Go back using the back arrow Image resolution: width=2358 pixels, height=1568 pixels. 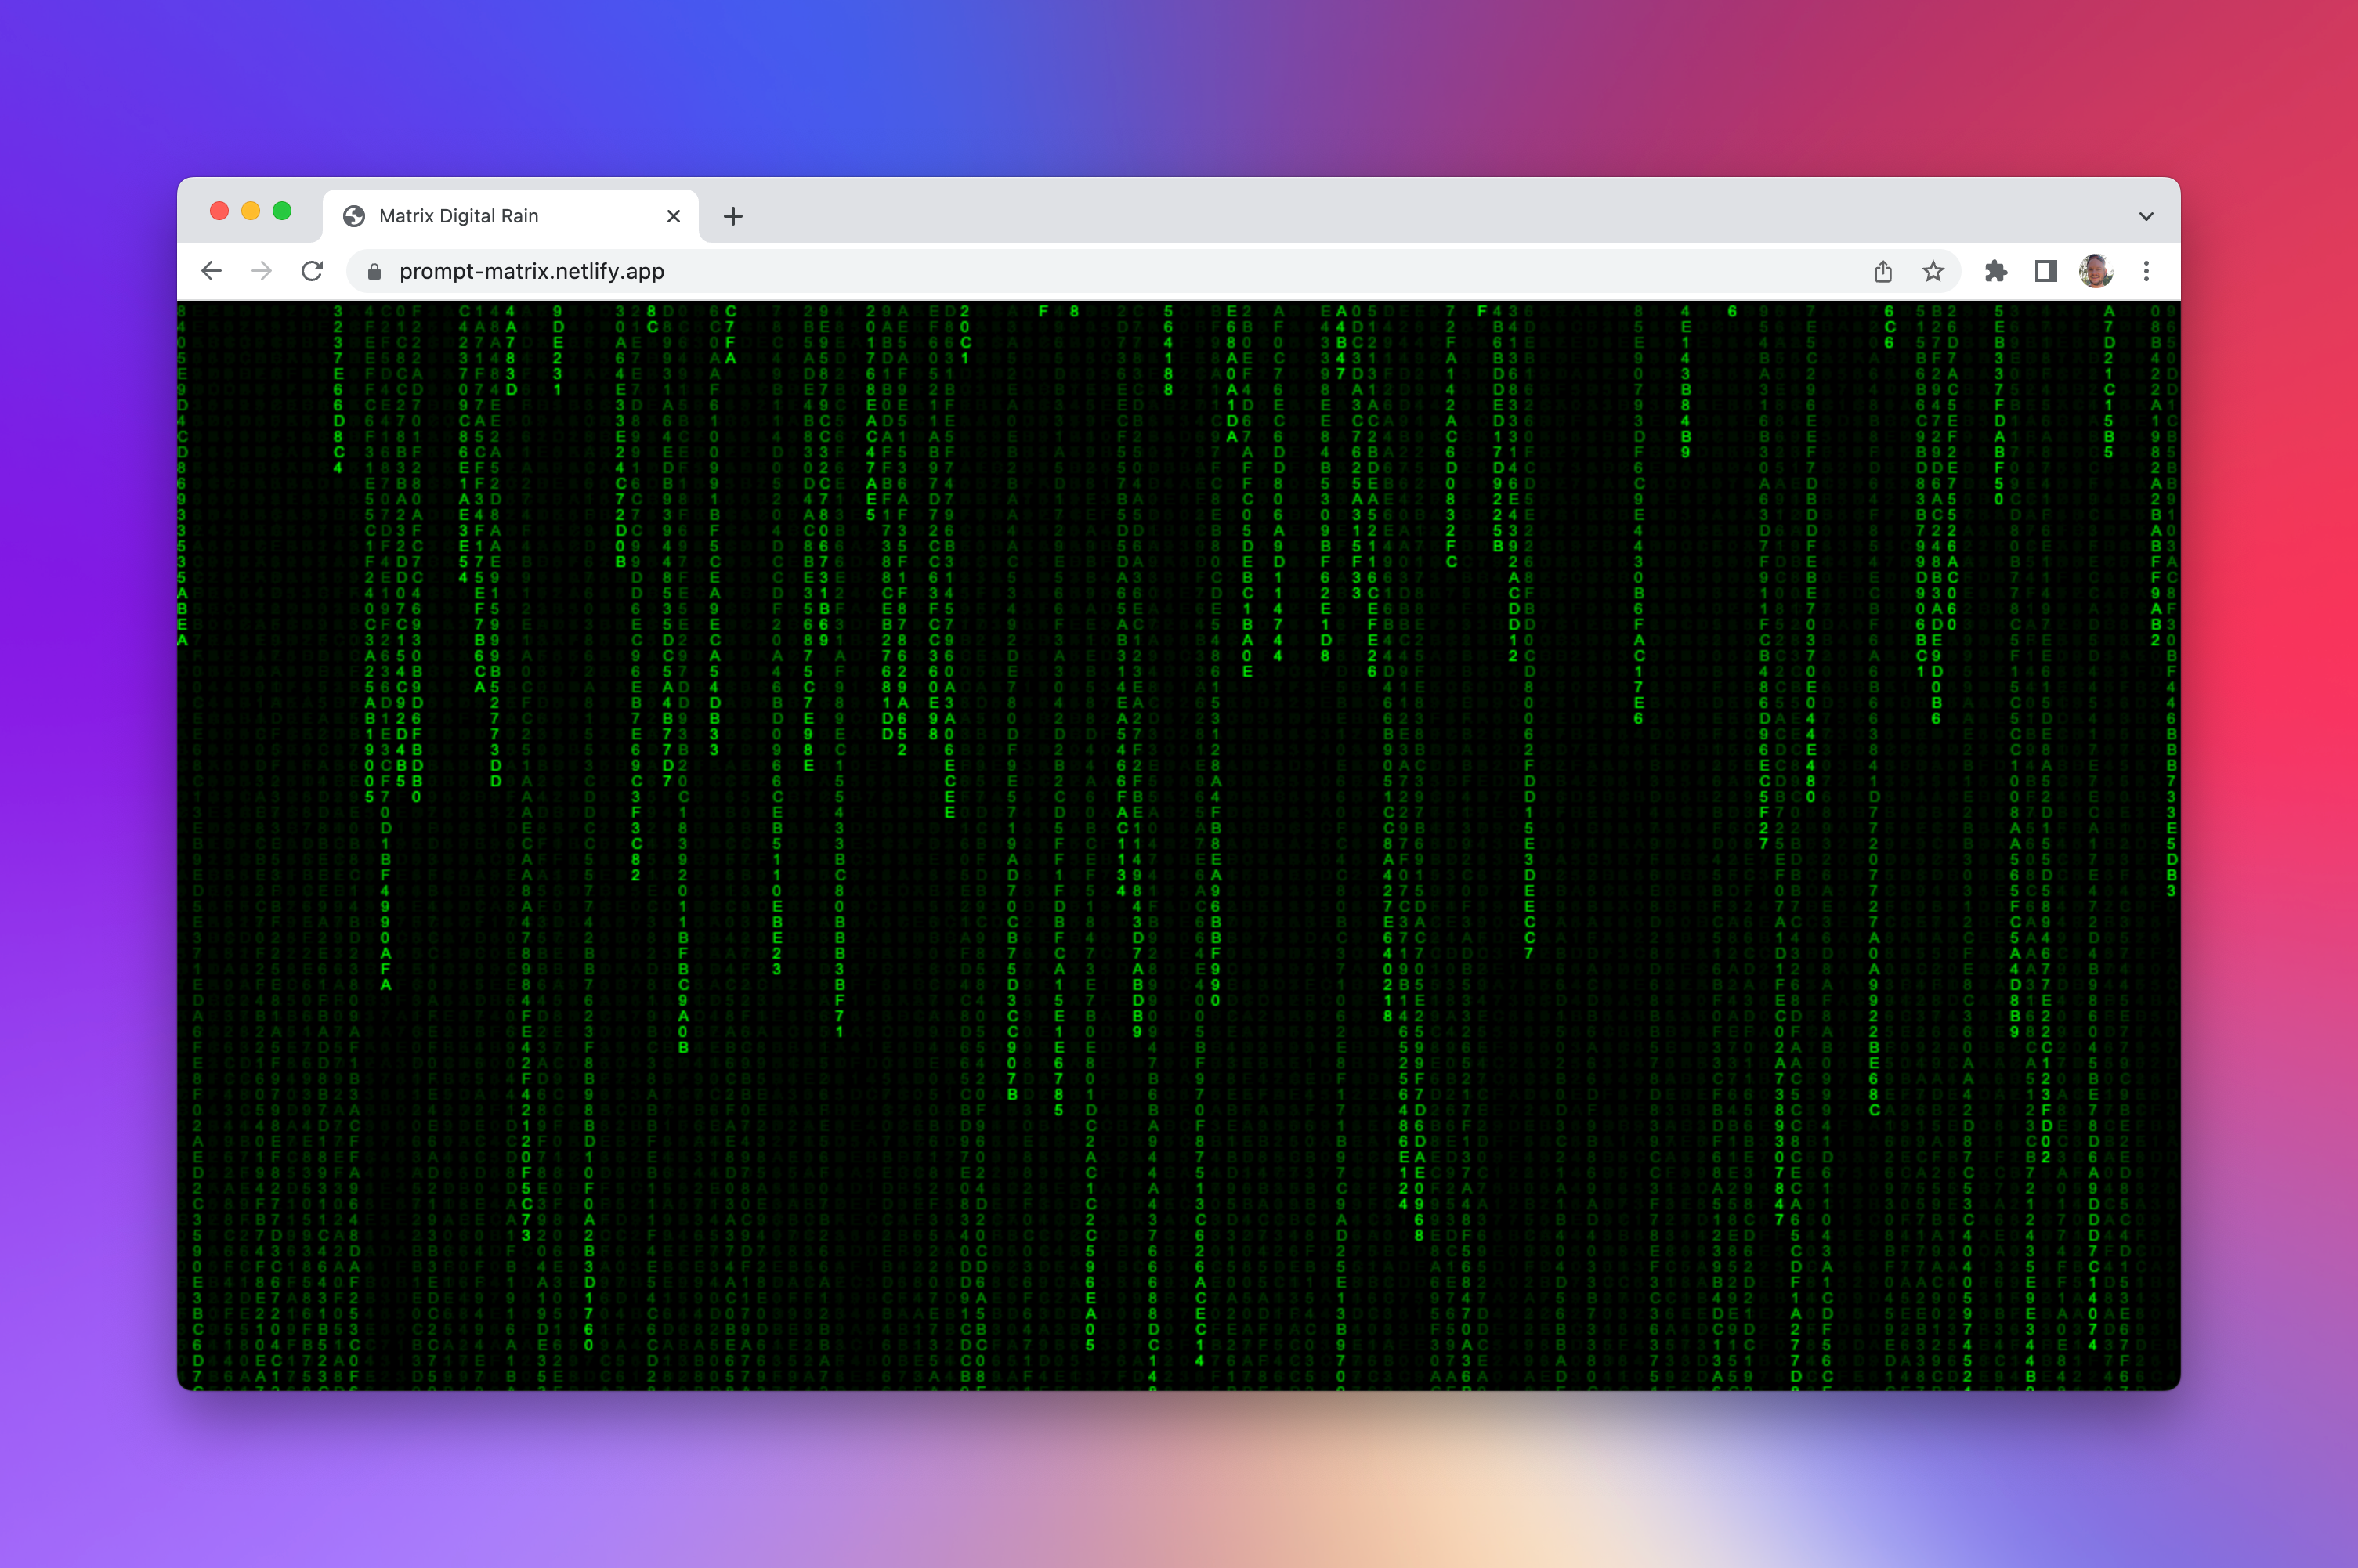[x=211, y=271]
